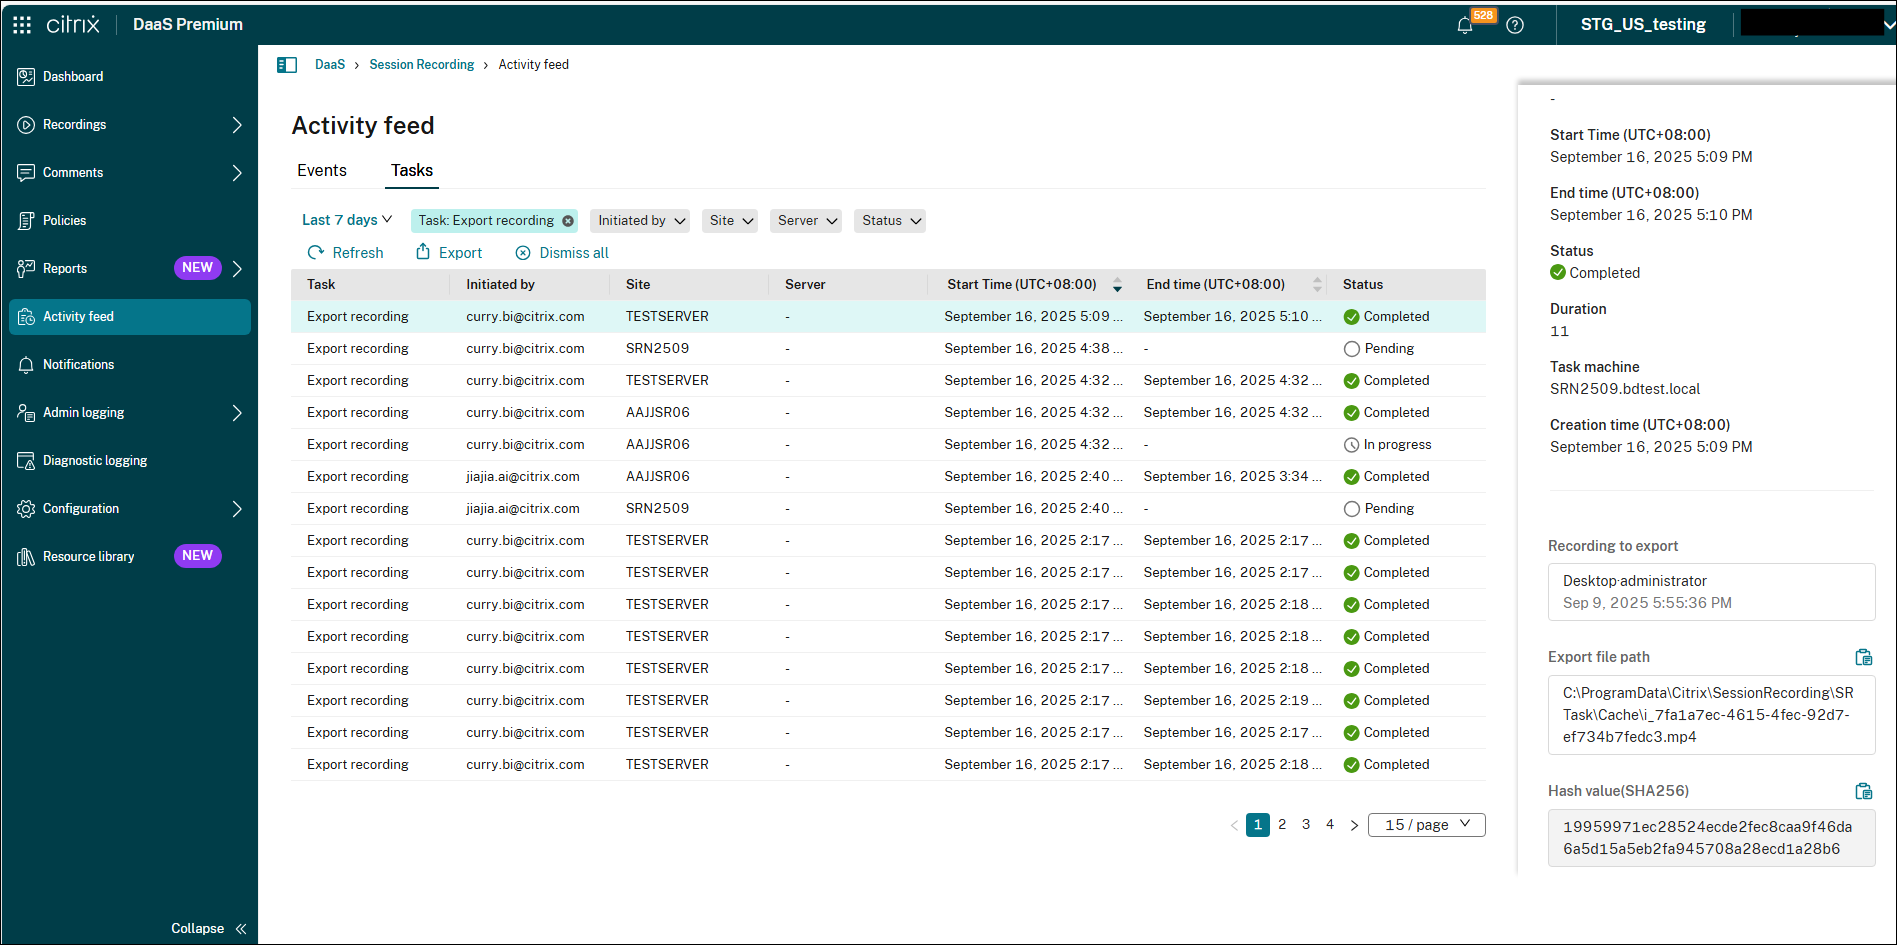Sort by End time column arrows
Screen dimensions: 1897x945
tap(1317, 285)
